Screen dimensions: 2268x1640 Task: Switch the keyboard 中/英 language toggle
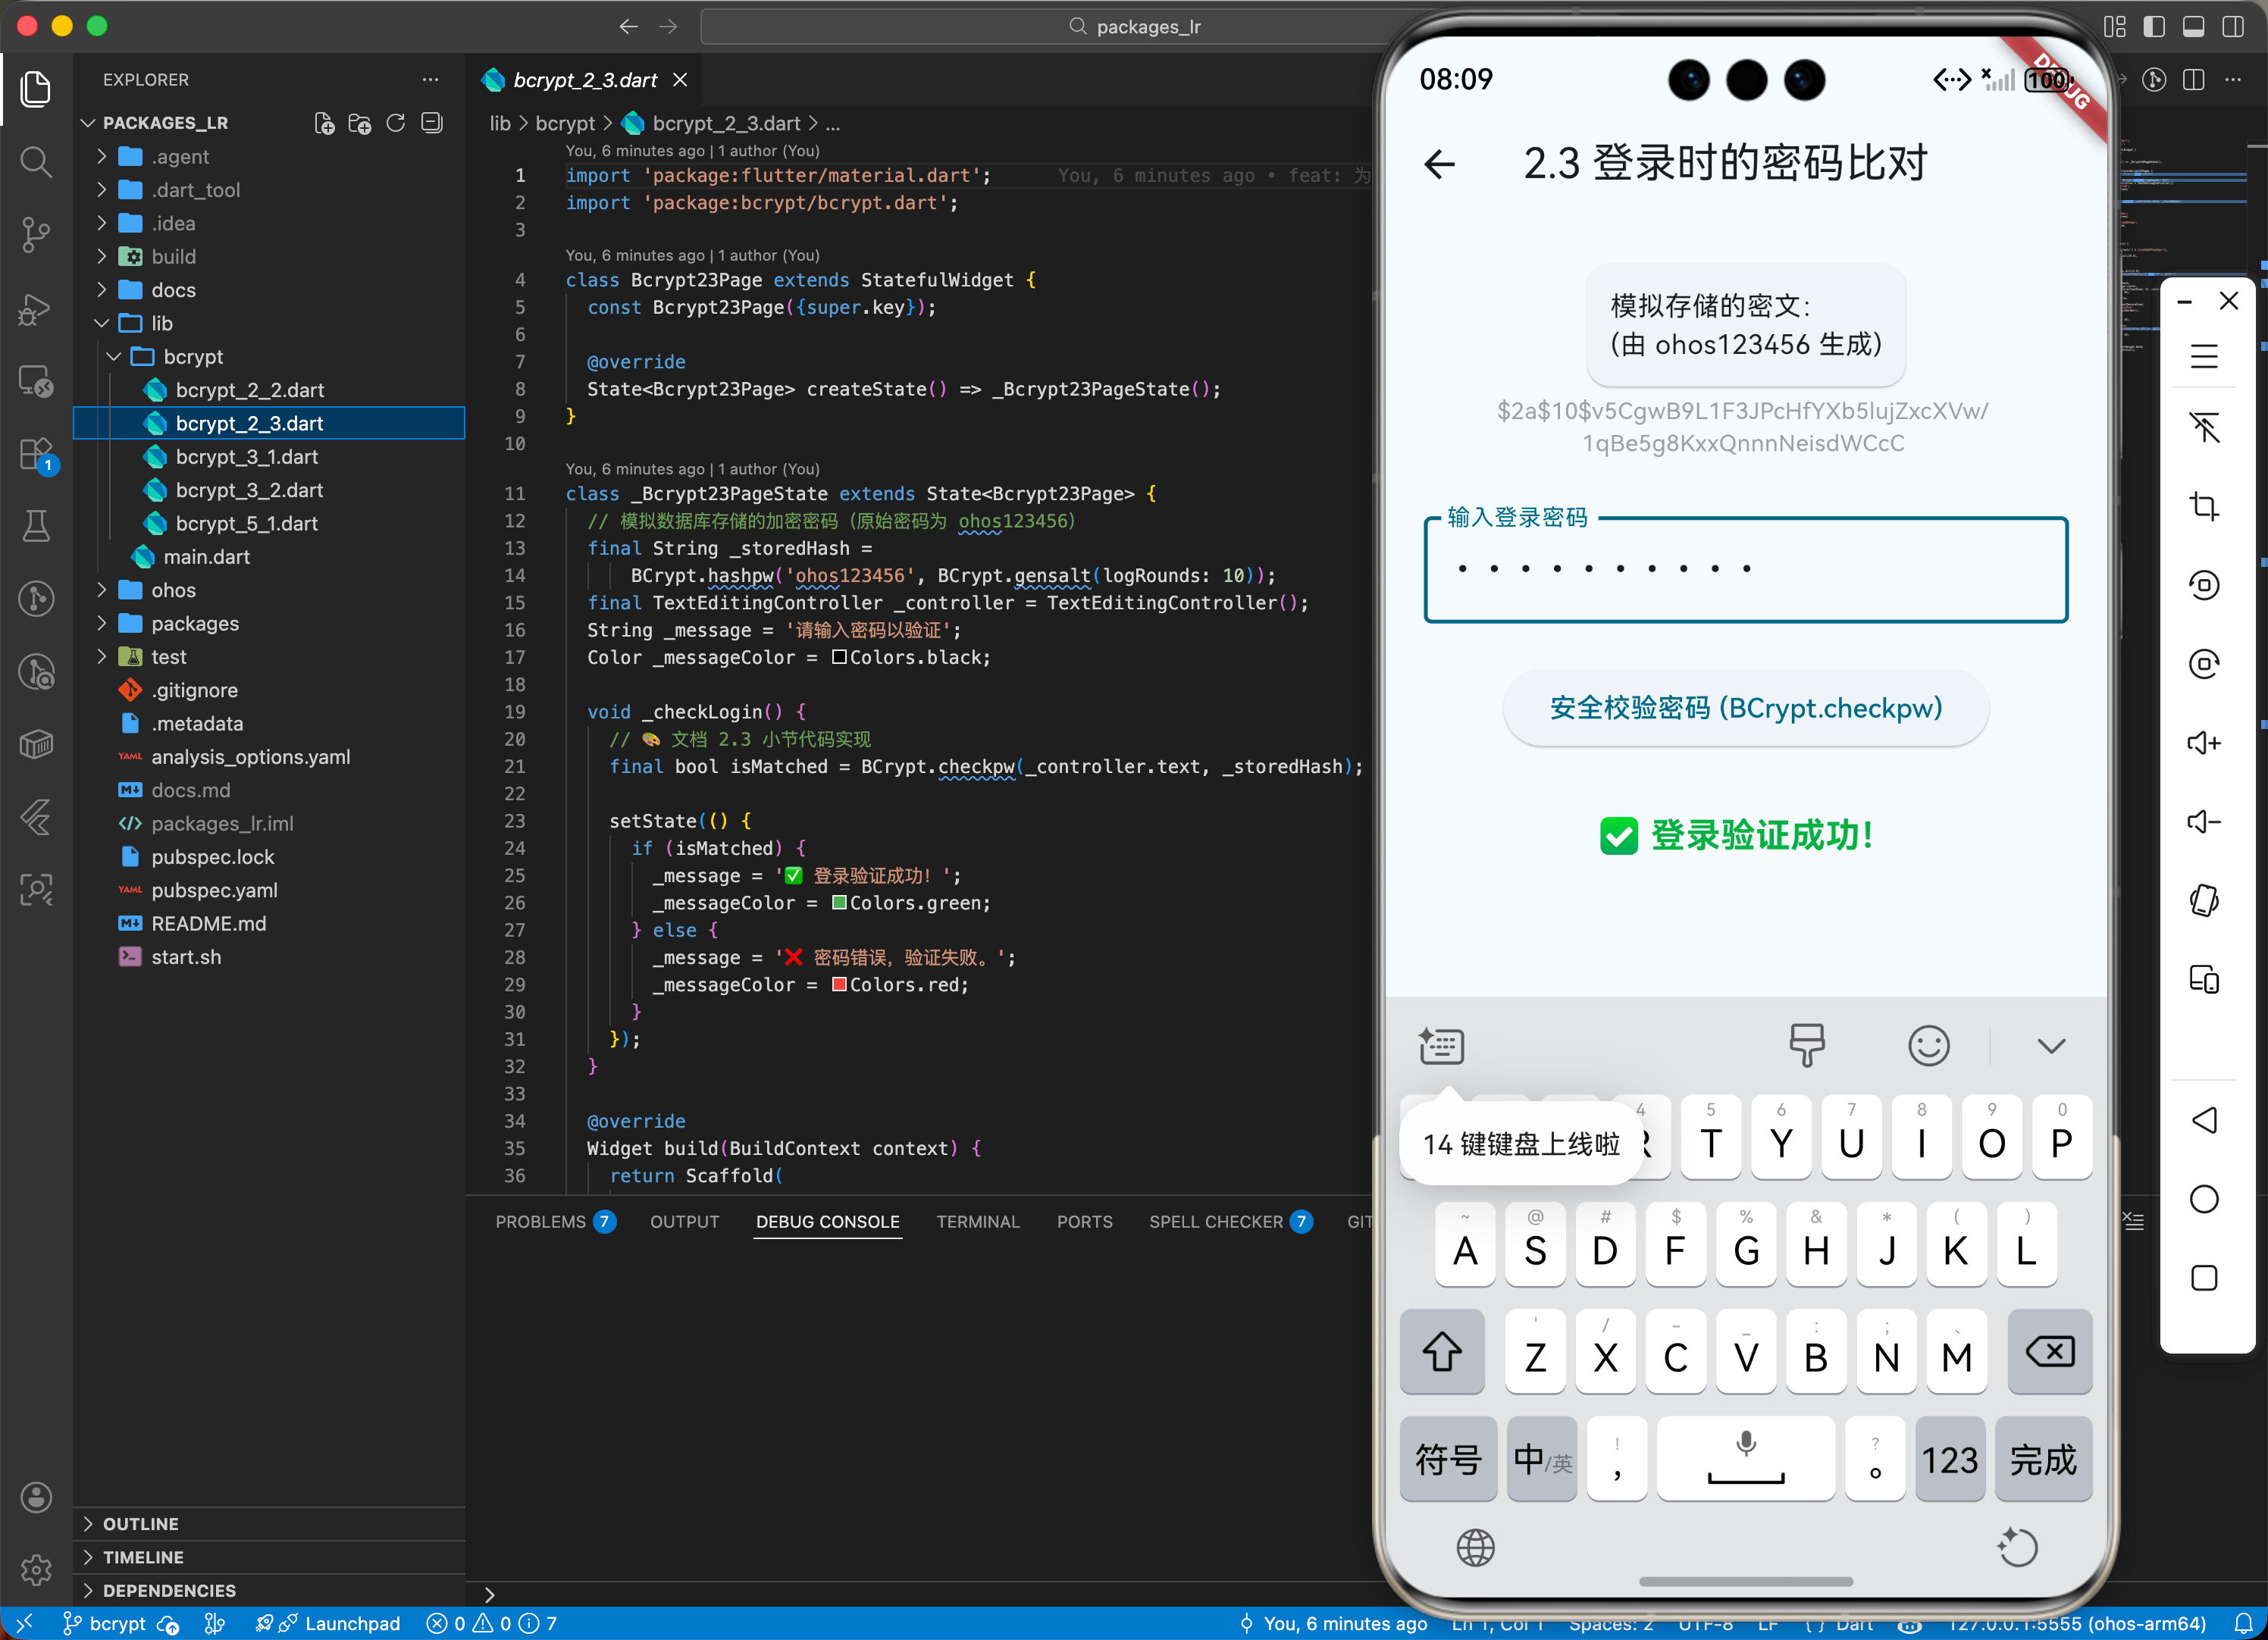coord(1541,1460)
